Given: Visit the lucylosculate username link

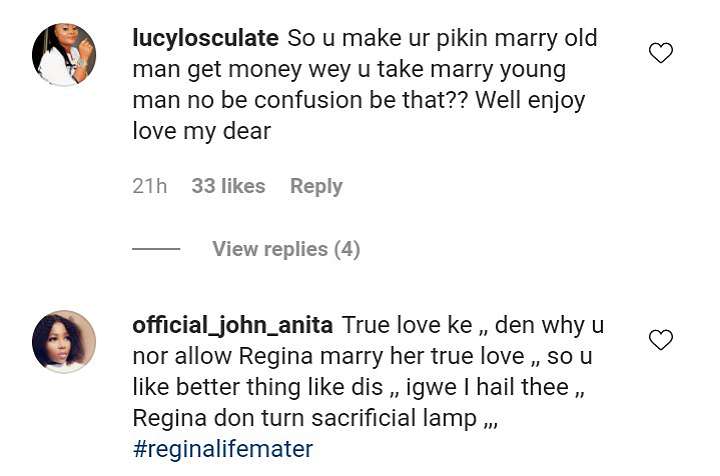Looking at the screenshot, I should tap(205, 39).
